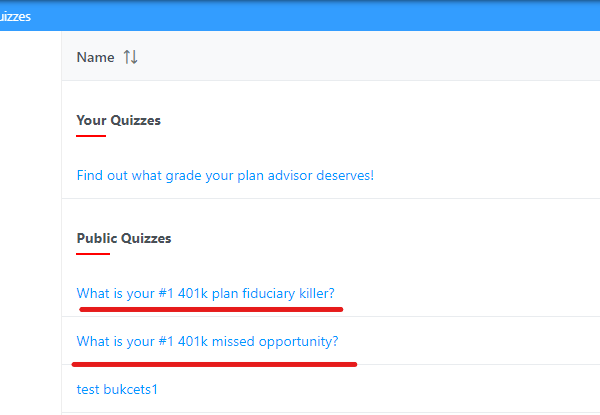Open the #1 401k fiduciary killer quiz

(205, 293)
